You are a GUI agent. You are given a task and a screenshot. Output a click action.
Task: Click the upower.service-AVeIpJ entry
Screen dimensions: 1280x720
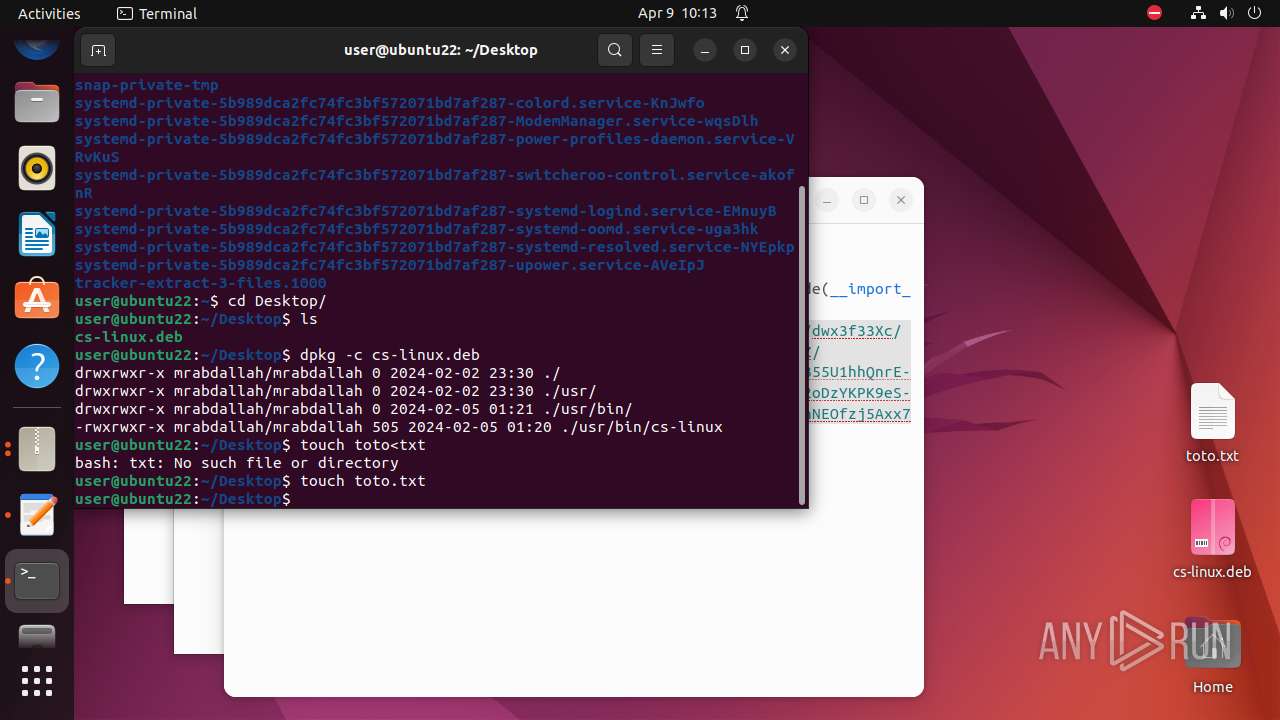click(390, 265)
